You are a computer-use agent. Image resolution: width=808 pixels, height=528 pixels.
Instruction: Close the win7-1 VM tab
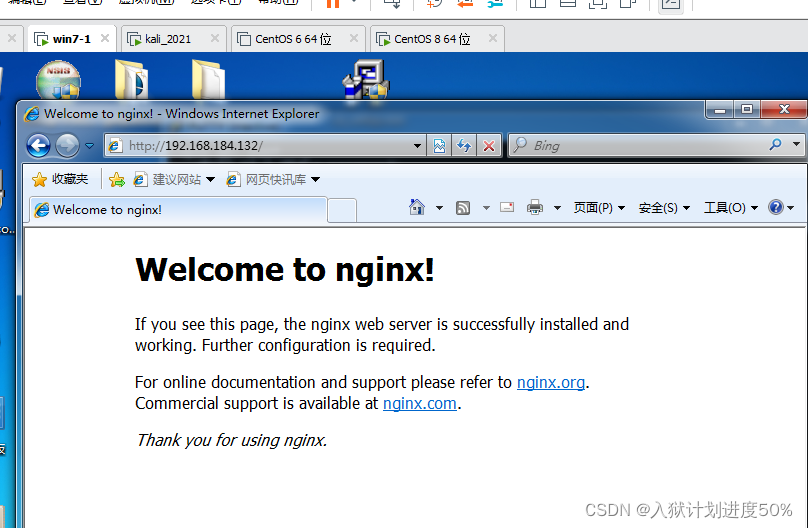point(105,38)
